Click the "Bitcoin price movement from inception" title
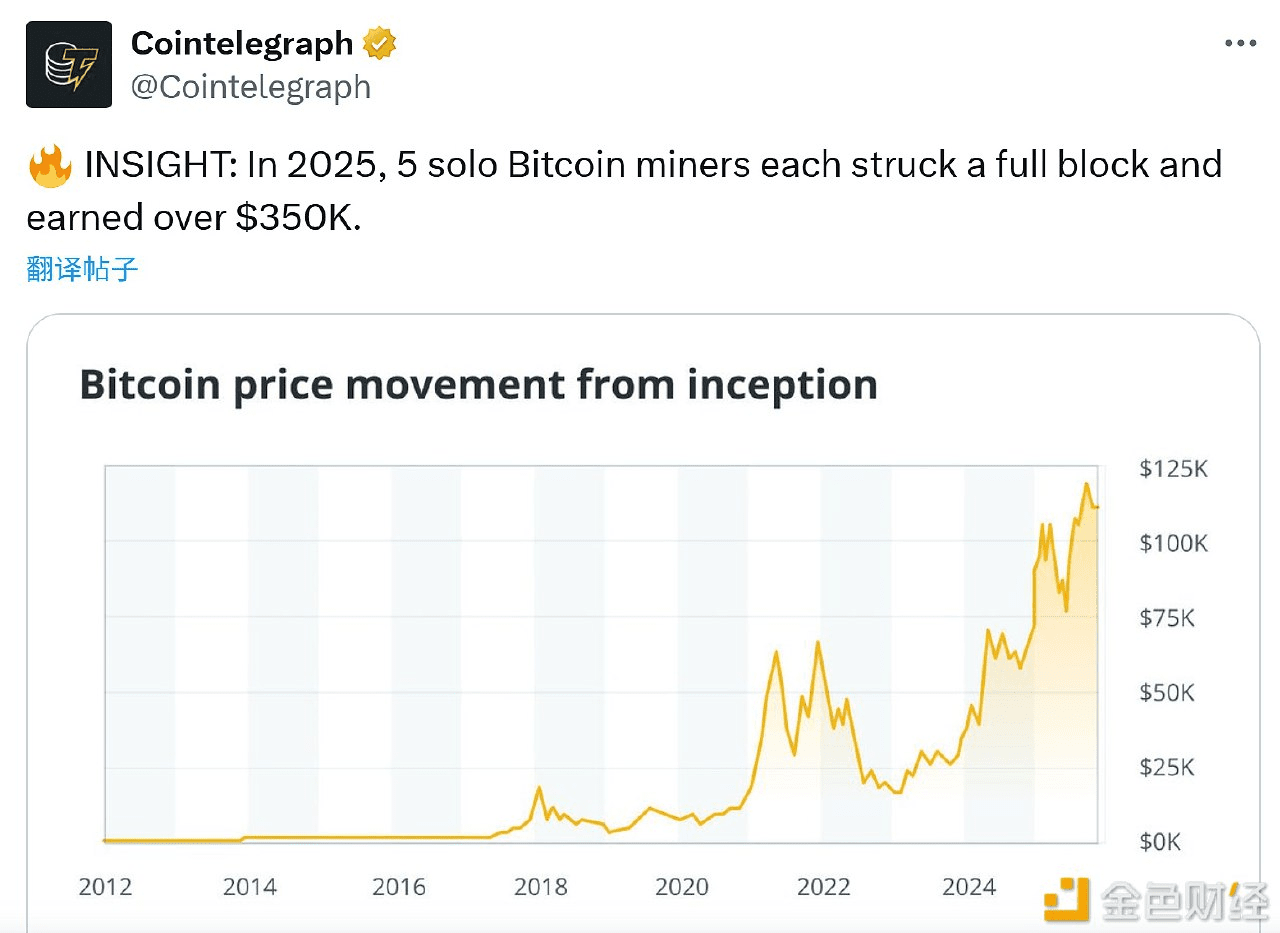This screenshot has height=933, width=1280. click(x=478, y=385)
